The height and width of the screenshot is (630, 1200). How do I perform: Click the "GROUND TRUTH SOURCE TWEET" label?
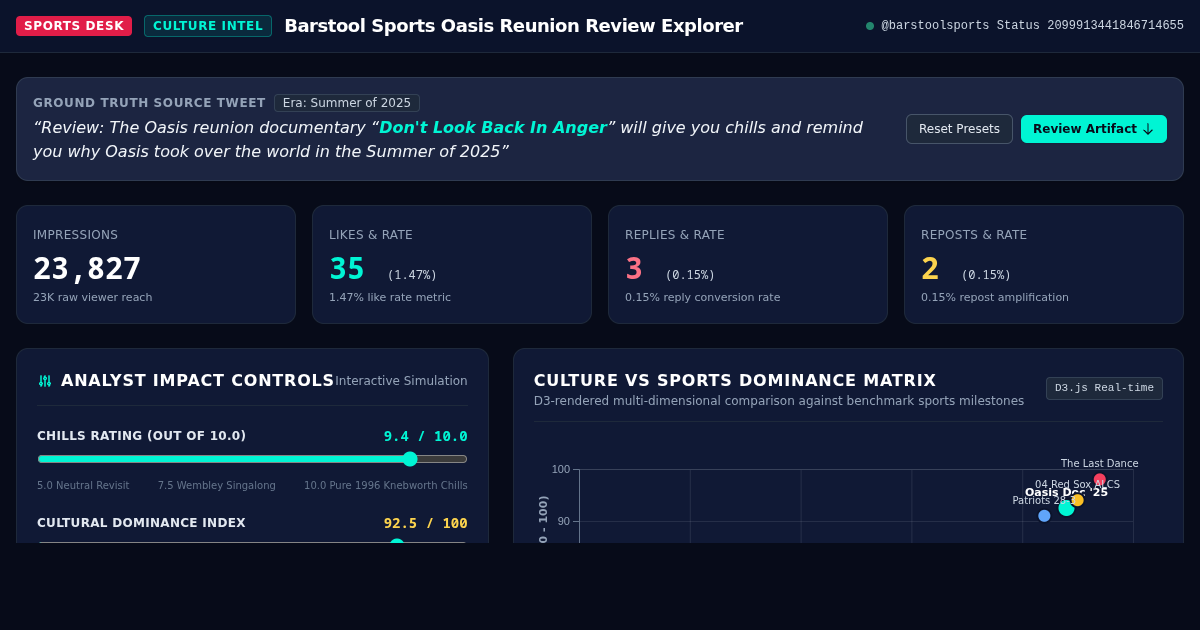(x=149, y=103)
